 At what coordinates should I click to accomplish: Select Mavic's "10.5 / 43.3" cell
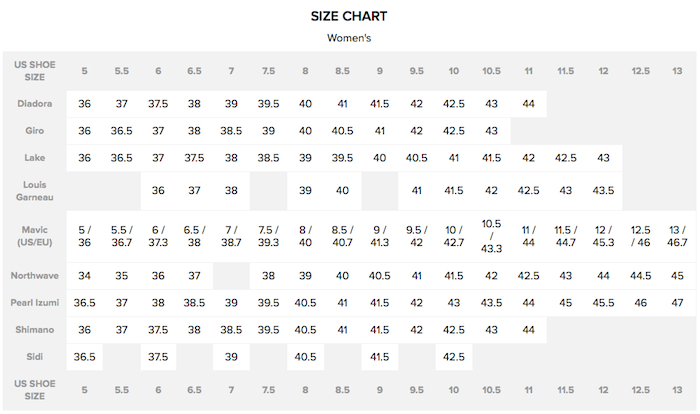point(491,236)
